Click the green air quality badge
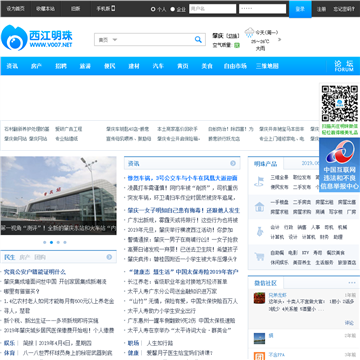Image resolution: width=360 pixels, height=360 pixels. [237, 45]
